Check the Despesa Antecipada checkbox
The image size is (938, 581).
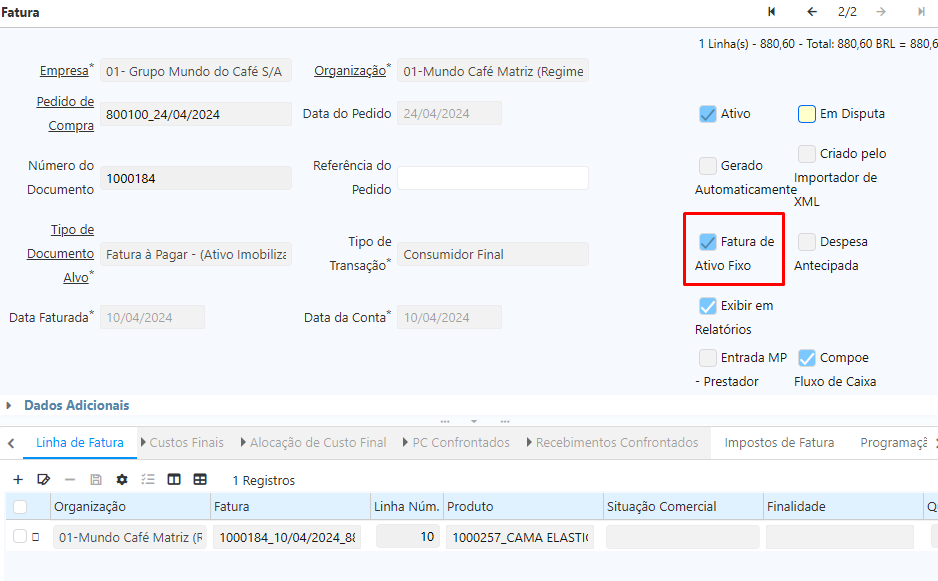[x=807, y=242]
